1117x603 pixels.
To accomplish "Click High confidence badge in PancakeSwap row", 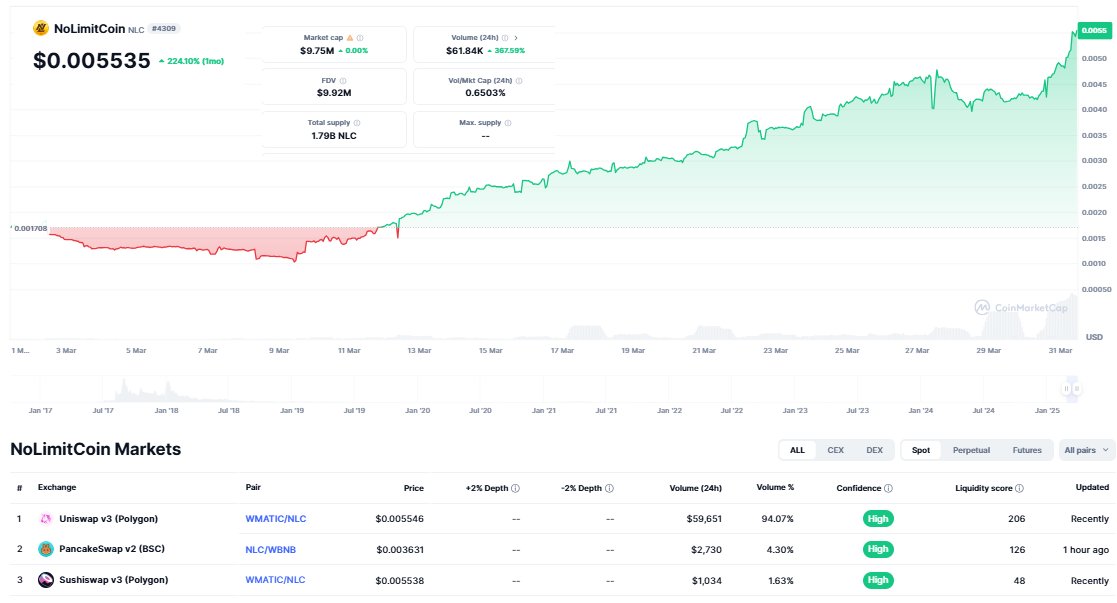I will pos(878,549).
